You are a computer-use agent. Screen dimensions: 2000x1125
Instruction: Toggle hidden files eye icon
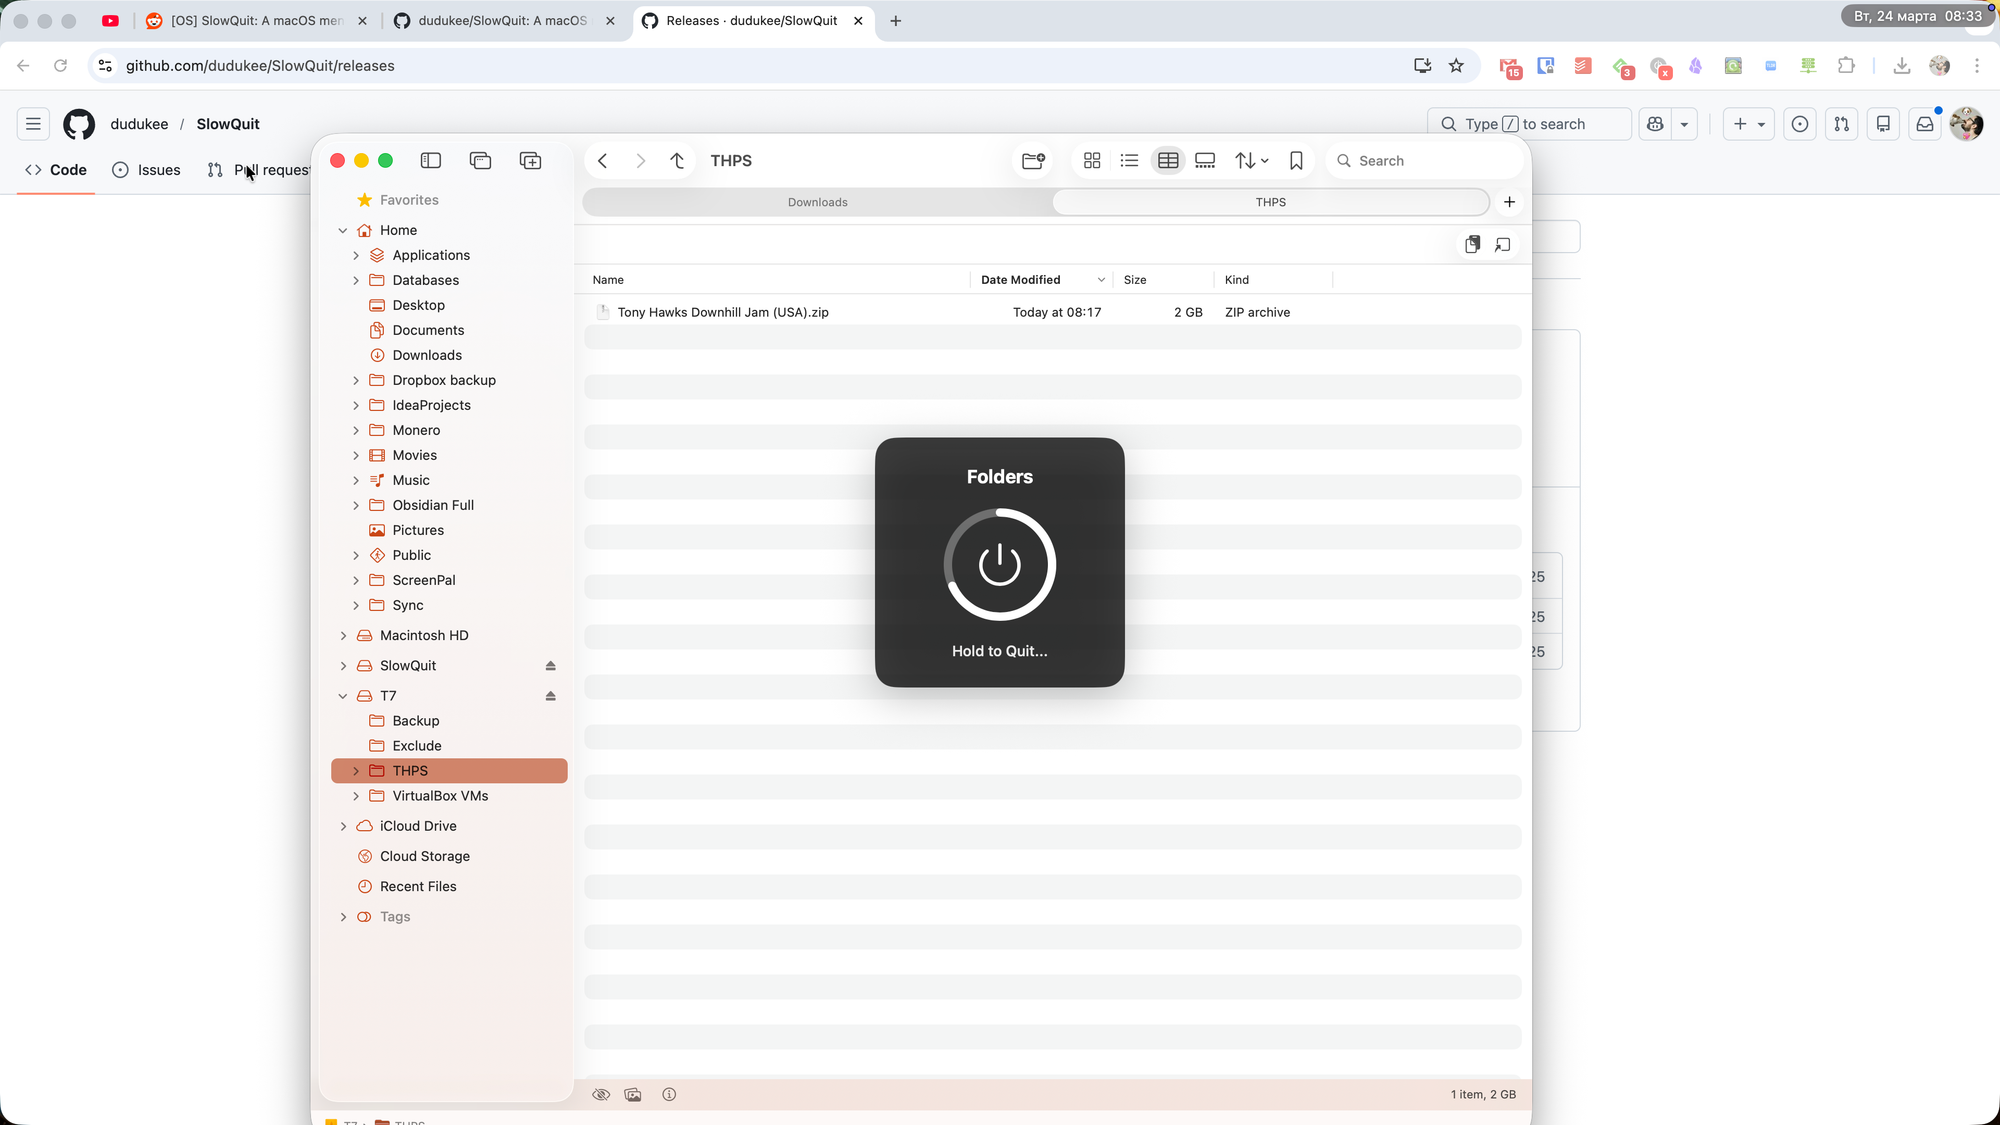point(601,1095)
